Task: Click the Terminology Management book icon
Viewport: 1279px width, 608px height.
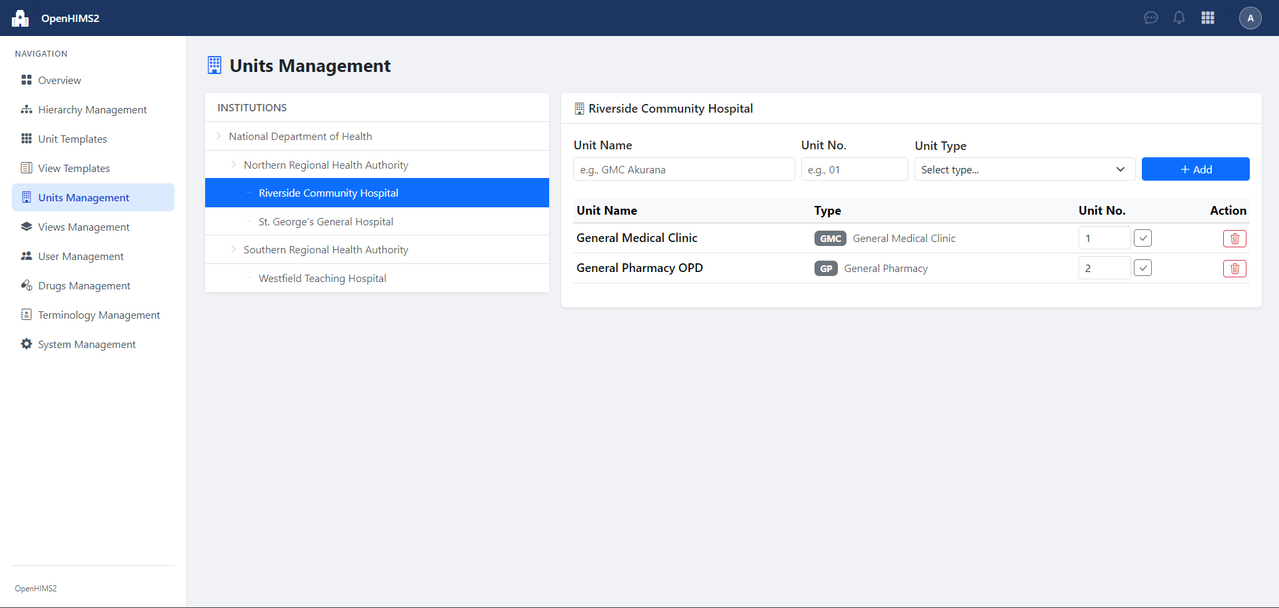Action: pos(27,315)
